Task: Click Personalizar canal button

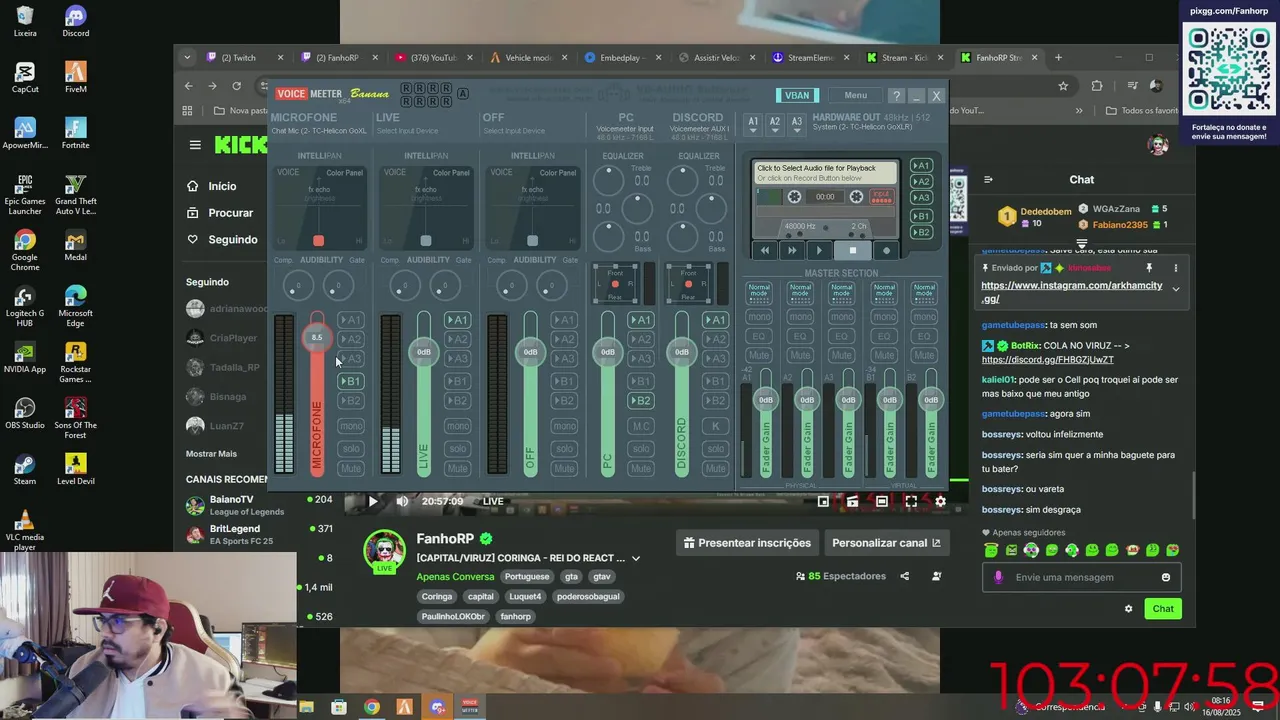Action: pos(886,543)
